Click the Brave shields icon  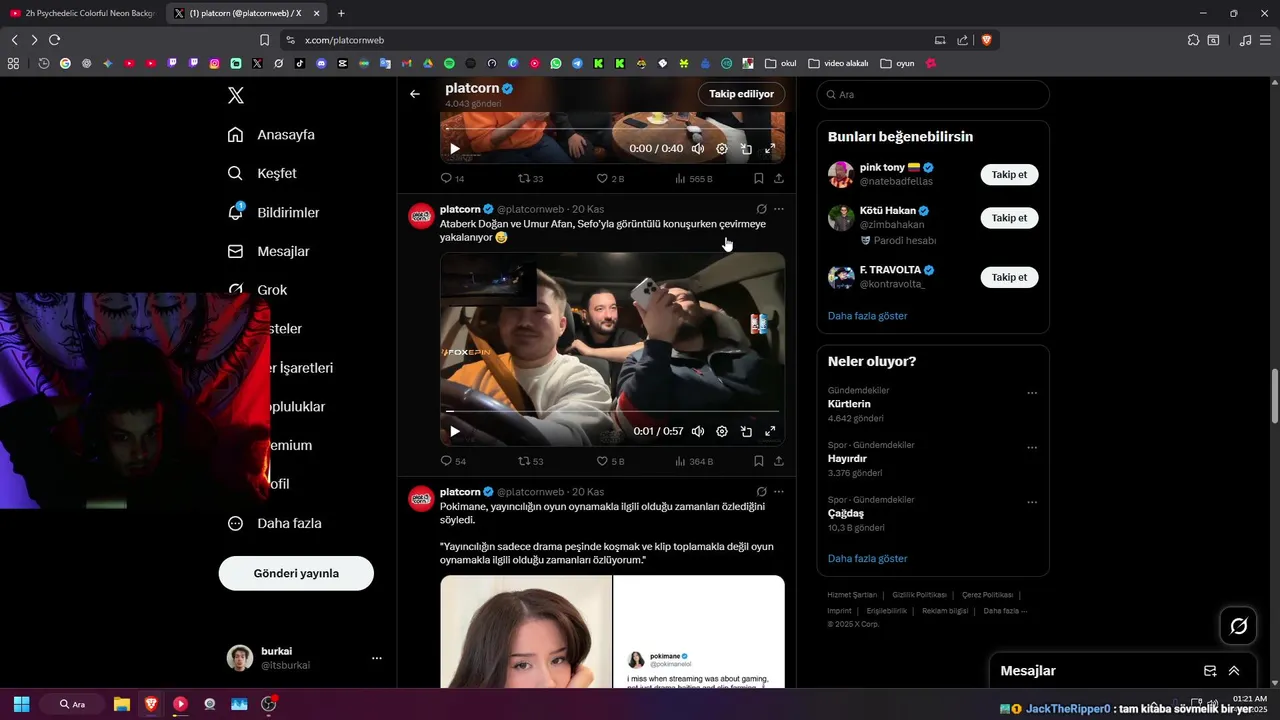coord(986,40)
